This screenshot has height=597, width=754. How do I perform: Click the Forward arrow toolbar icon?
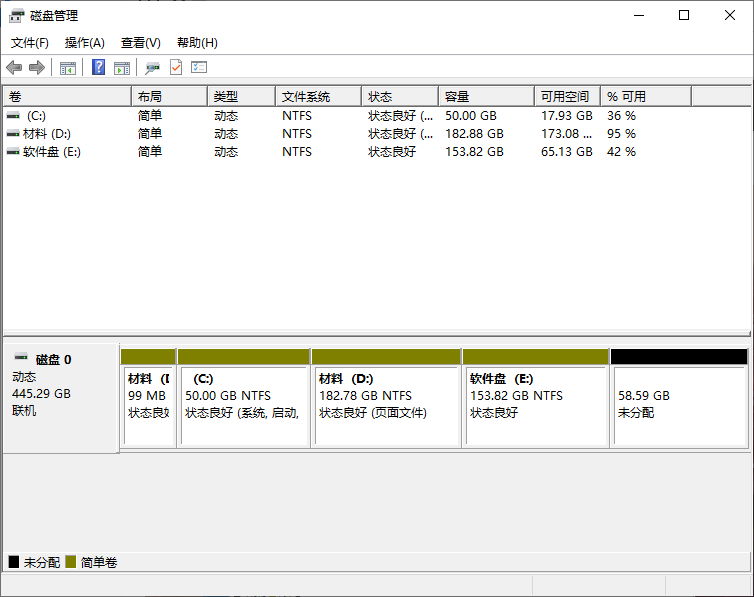tap(37, 68)
